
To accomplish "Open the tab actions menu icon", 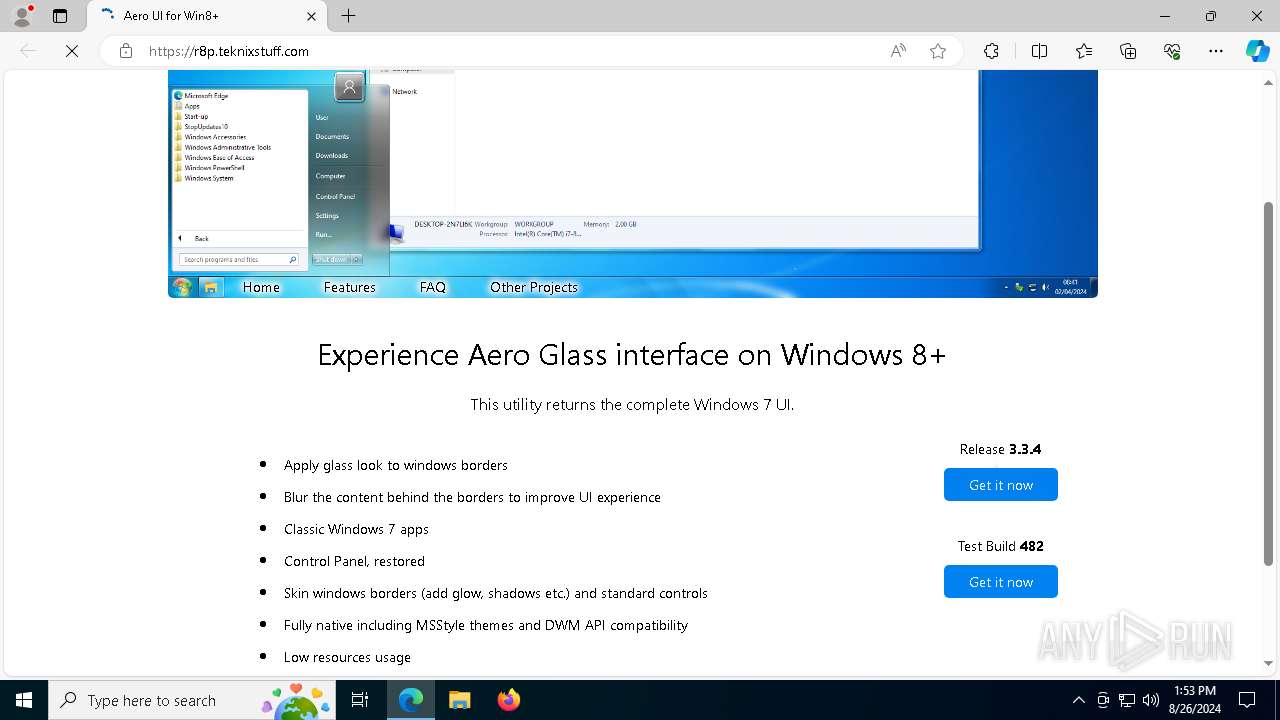I will click(60, 16).
